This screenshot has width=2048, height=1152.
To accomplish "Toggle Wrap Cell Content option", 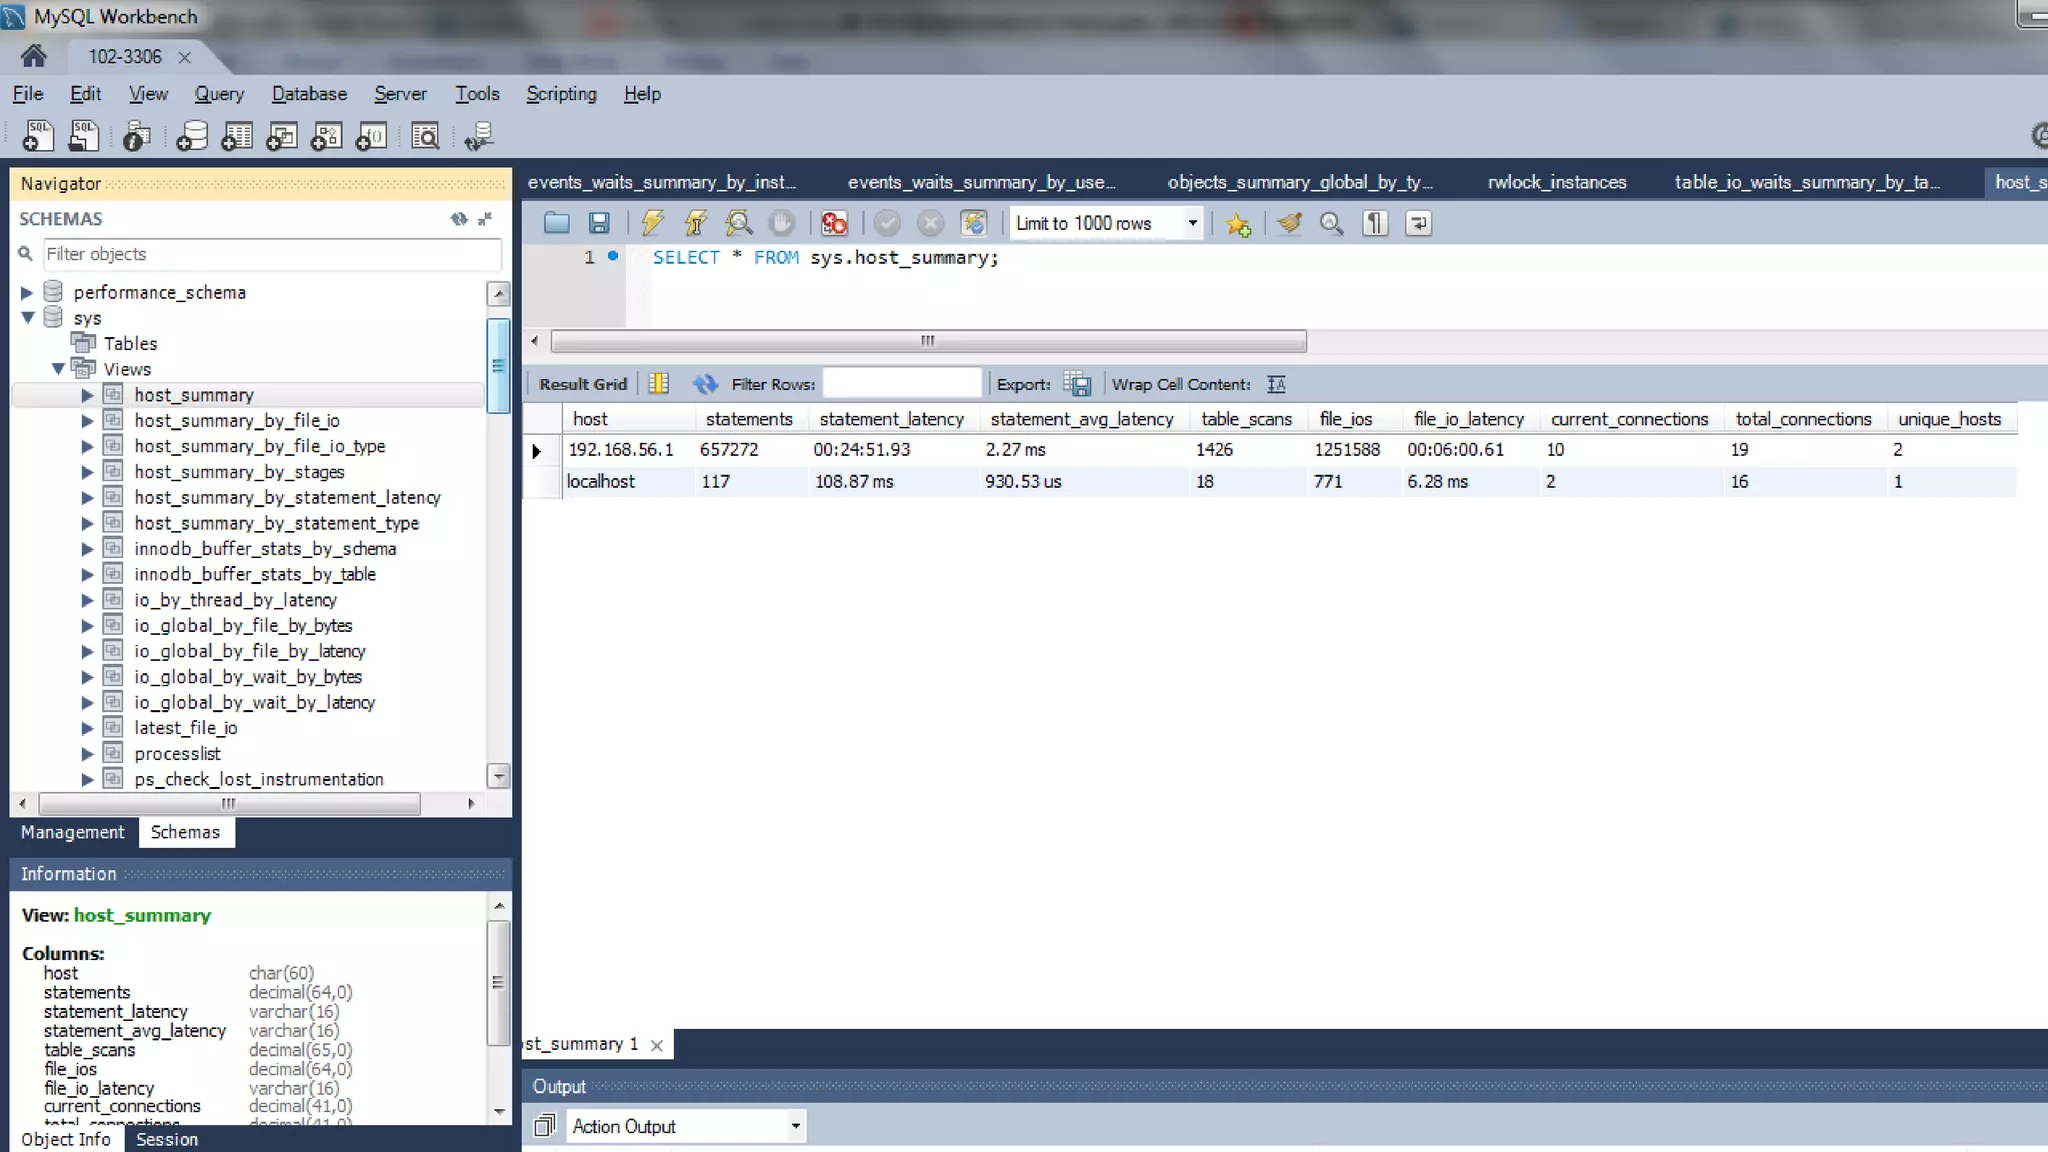I will click(1276, 384).
